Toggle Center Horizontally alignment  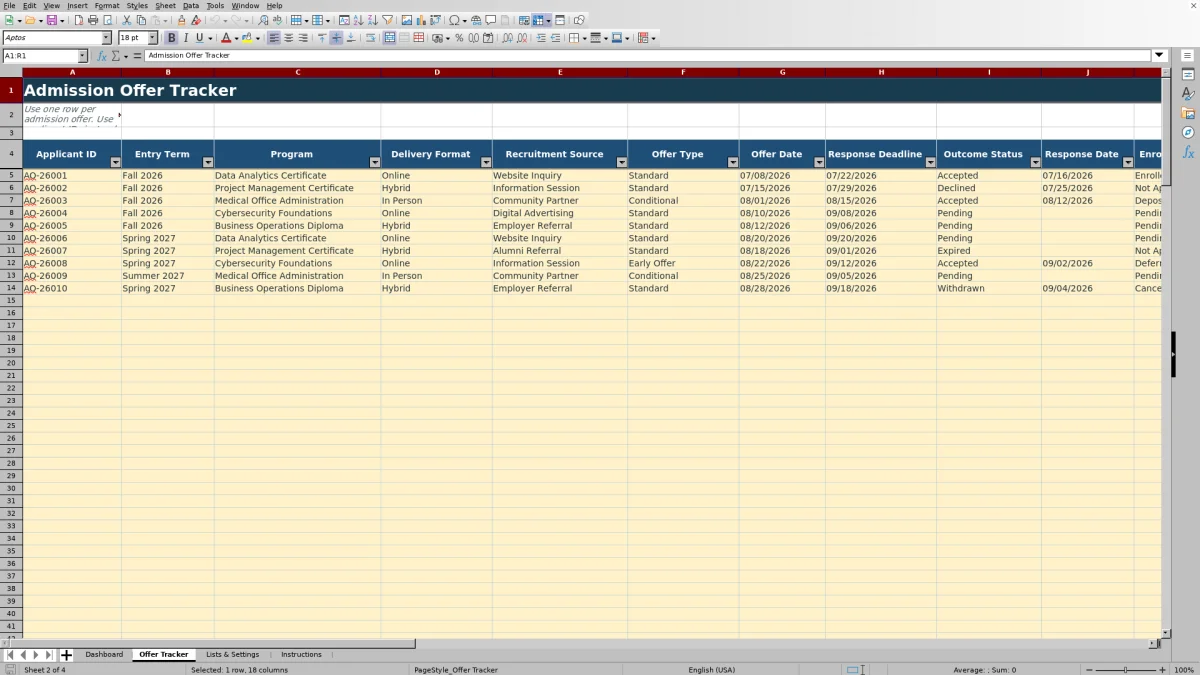coord(289,38)
